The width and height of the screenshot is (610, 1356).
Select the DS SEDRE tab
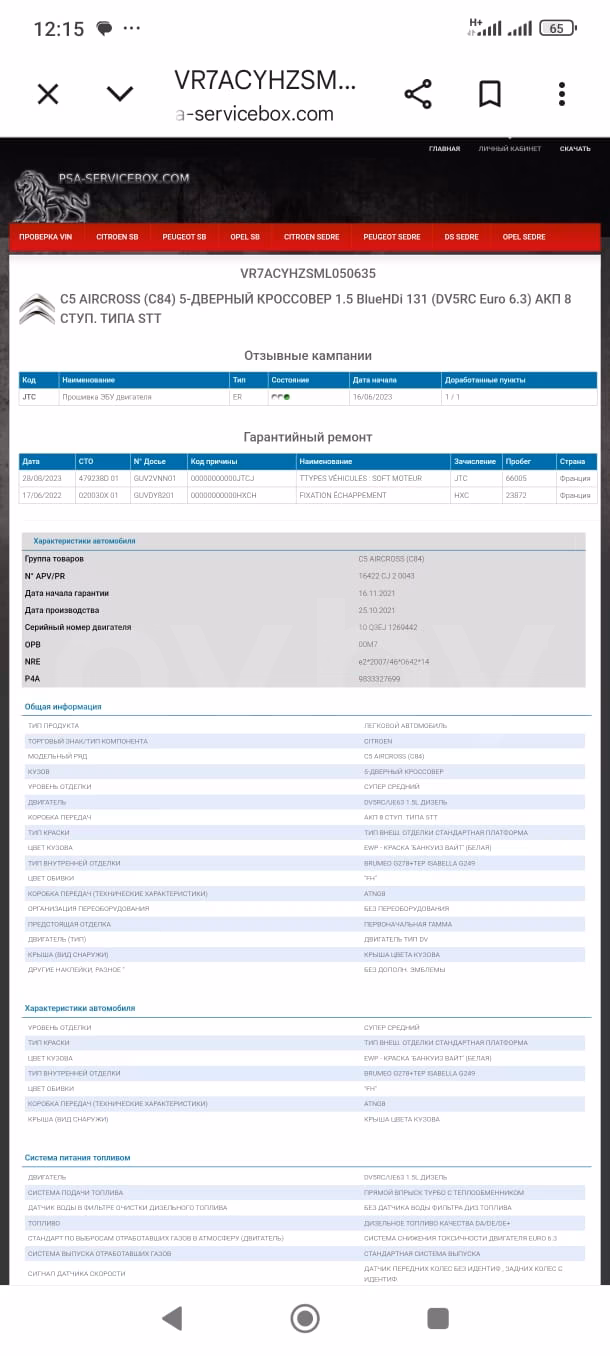[x=462, y=237]
